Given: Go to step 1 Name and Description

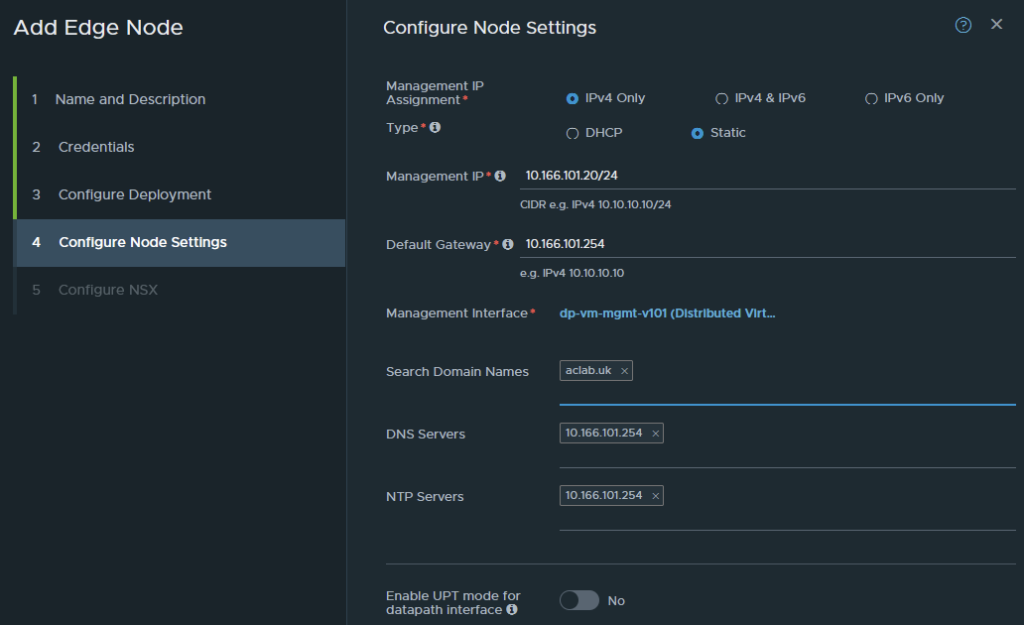Looking at the screenshot, I should [130, 99].
